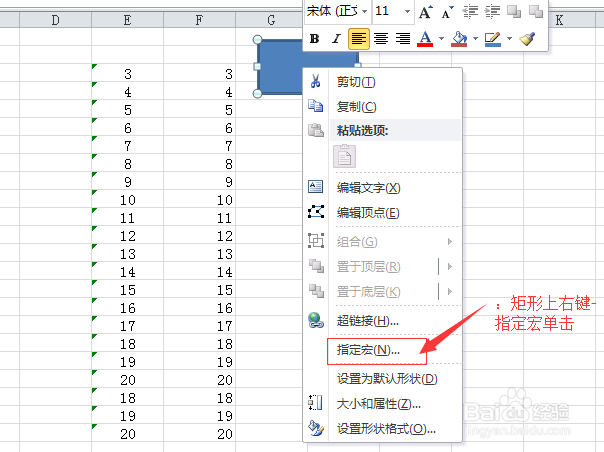This screenshot has width=604, height=452.
Task: Select column D header
Action: point(55,20)
